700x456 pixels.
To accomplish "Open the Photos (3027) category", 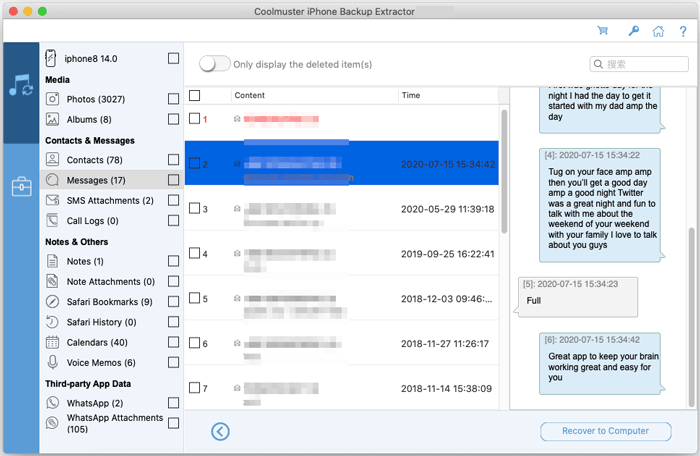I will (x=96, y=99).
